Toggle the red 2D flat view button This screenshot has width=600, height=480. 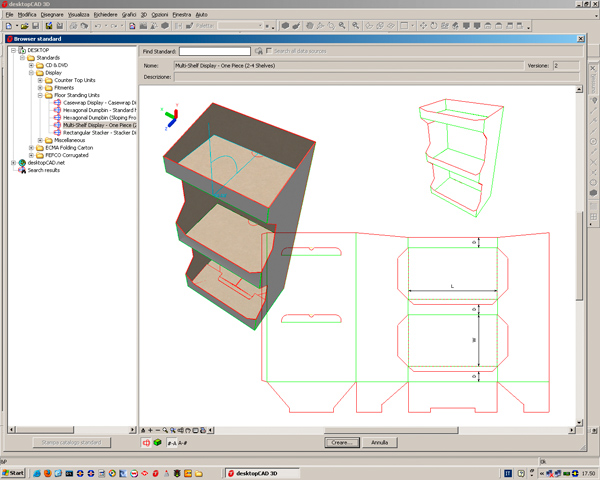(146, 442)
